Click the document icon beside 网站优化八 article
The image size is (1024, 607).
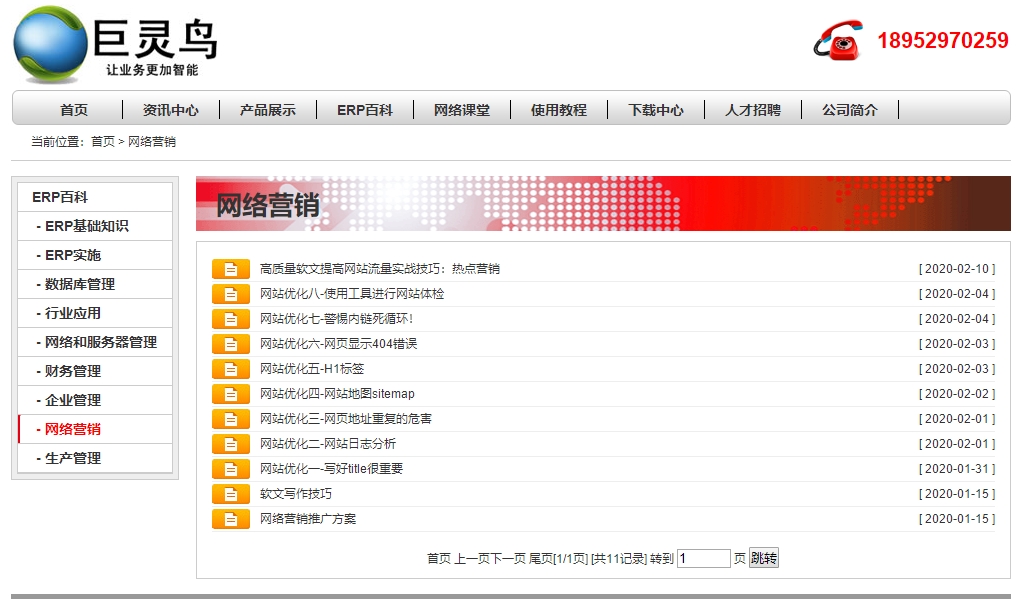[229, 293]
